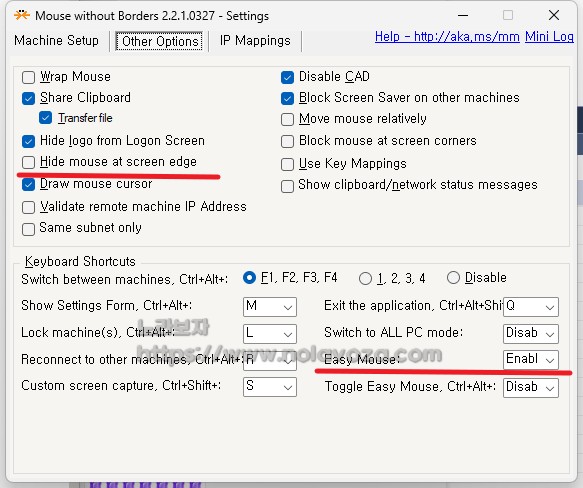Open the Switch to ALL PC mode dropdown
This screenshot has width=583, height=488.
pyautogui.click(x=531, y=334)
